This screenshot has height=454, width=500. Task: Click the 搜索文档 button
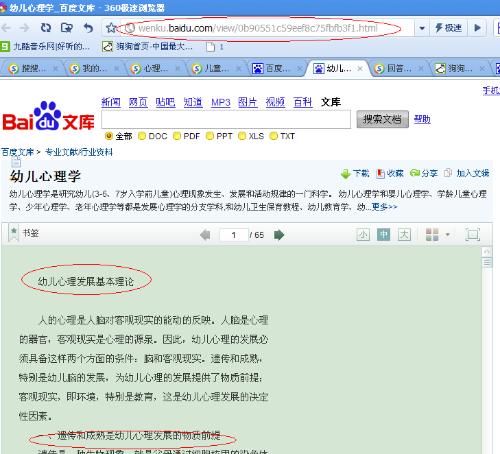pyautogui.click(x=383, y=119)
